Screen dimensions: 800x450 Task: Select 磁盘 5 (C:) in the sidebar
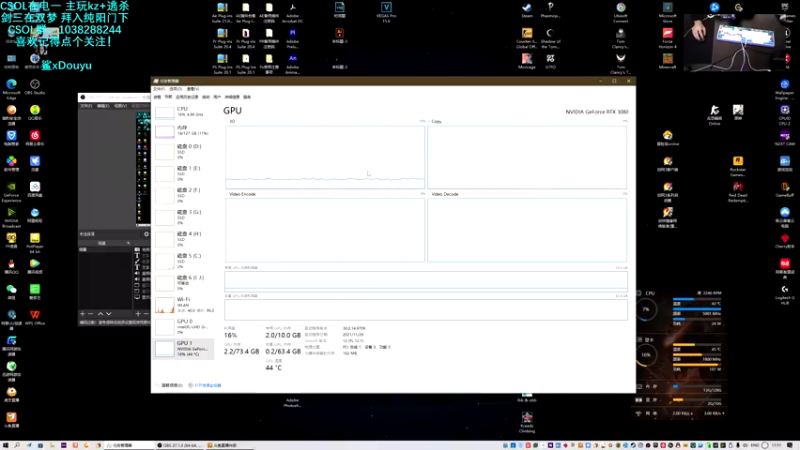(184, 261)
